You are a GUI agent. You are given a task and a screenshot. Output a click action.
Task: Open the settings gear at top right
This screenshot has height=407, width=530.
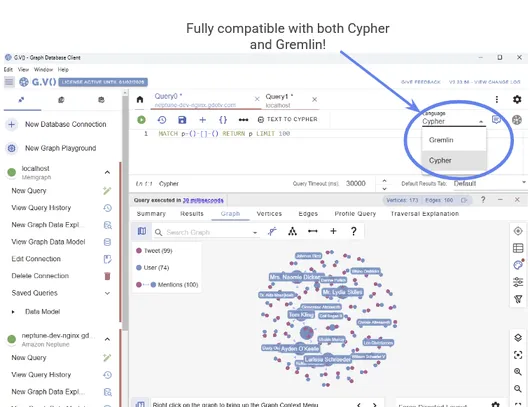[x=517, y=99]
